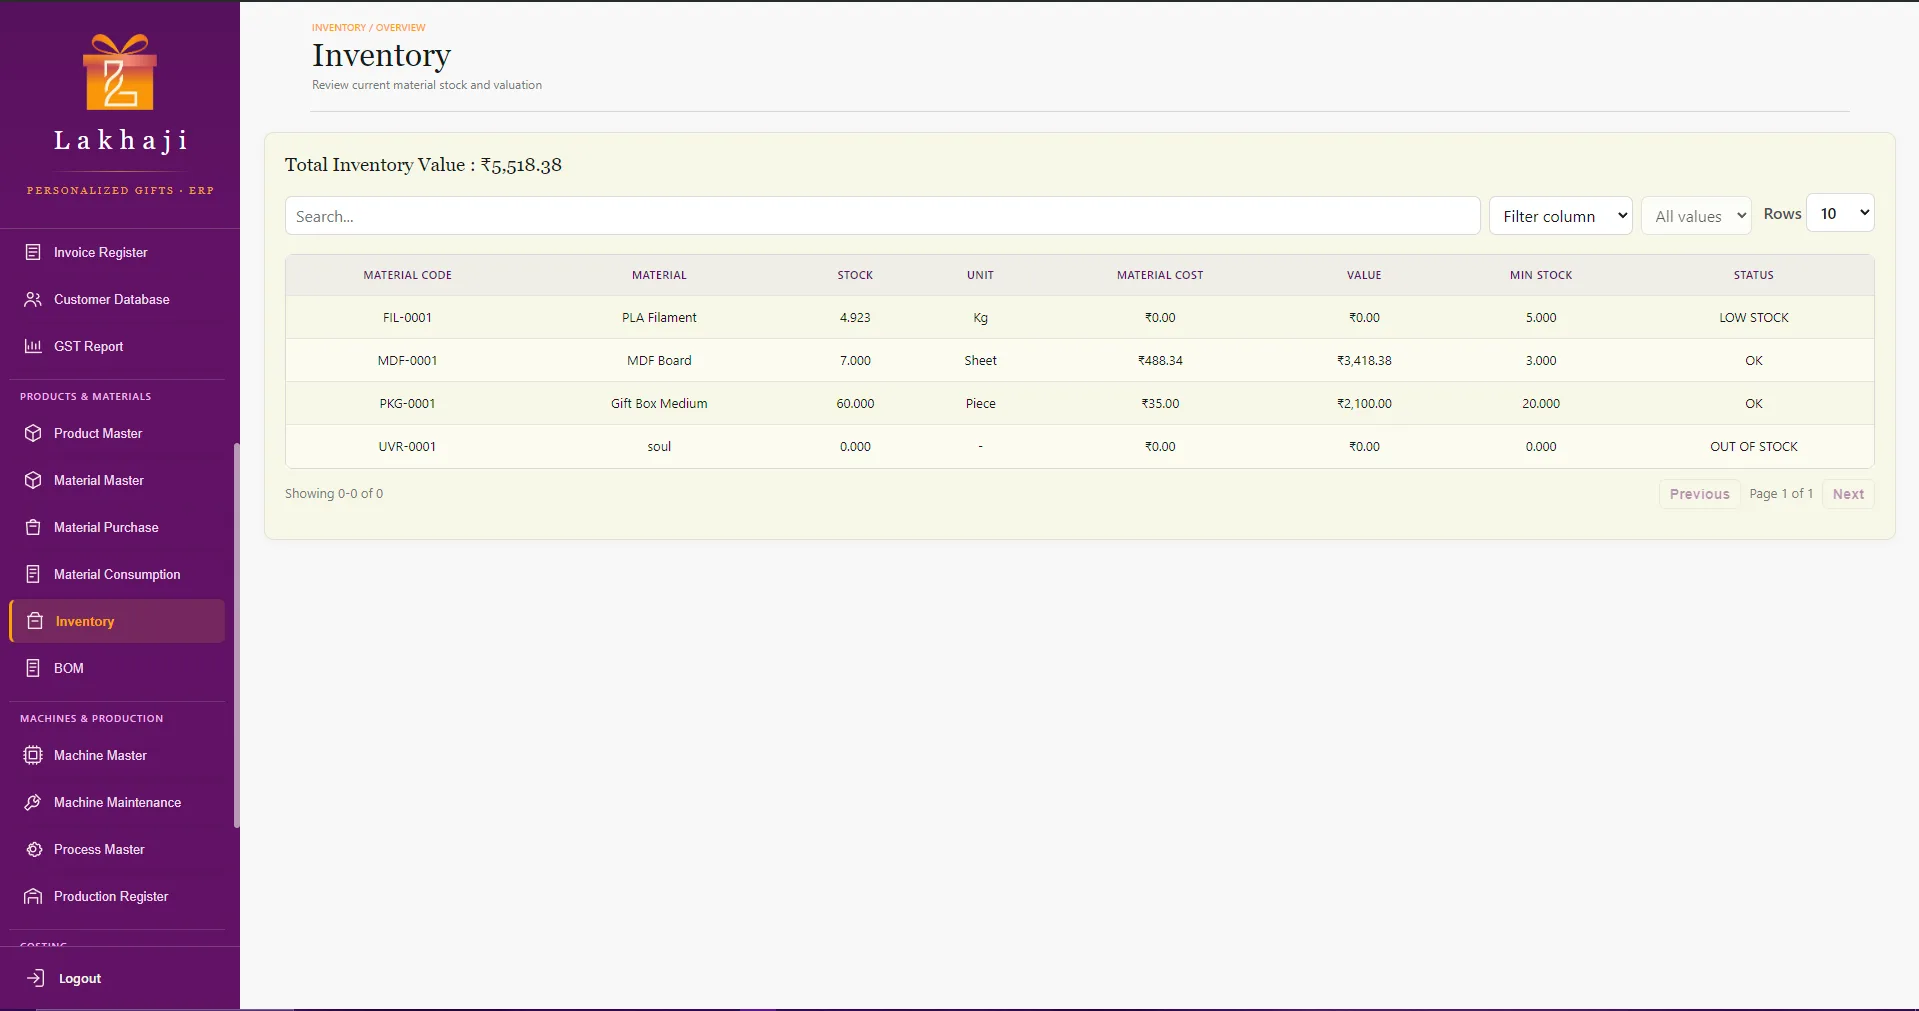
Task: Click the sidebar vertical scrollbar
Action: tap(237, 635)
